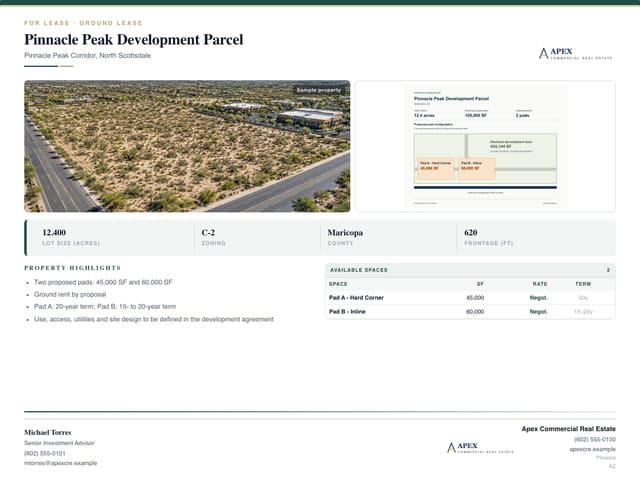Image resolution: width=640 pixels, height=495 pixels.
Task: Click the Apex logo in the page header
Action: click(x=576, y=53)
